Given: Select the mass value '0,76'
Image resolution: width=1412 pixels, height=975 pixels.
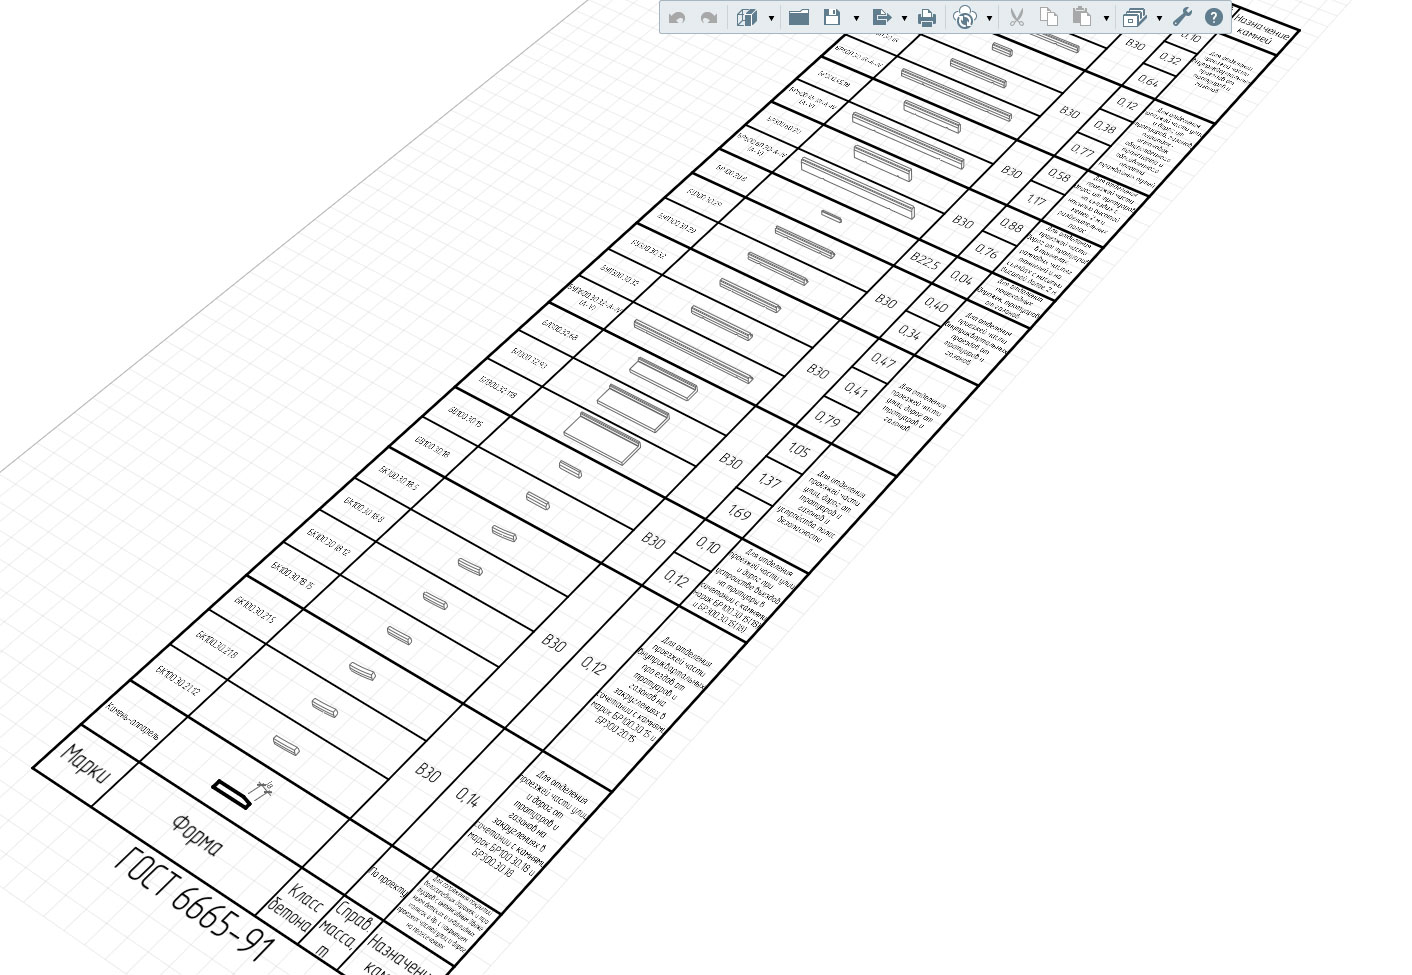Looking at the screenshot, I should tap(987, 252).
